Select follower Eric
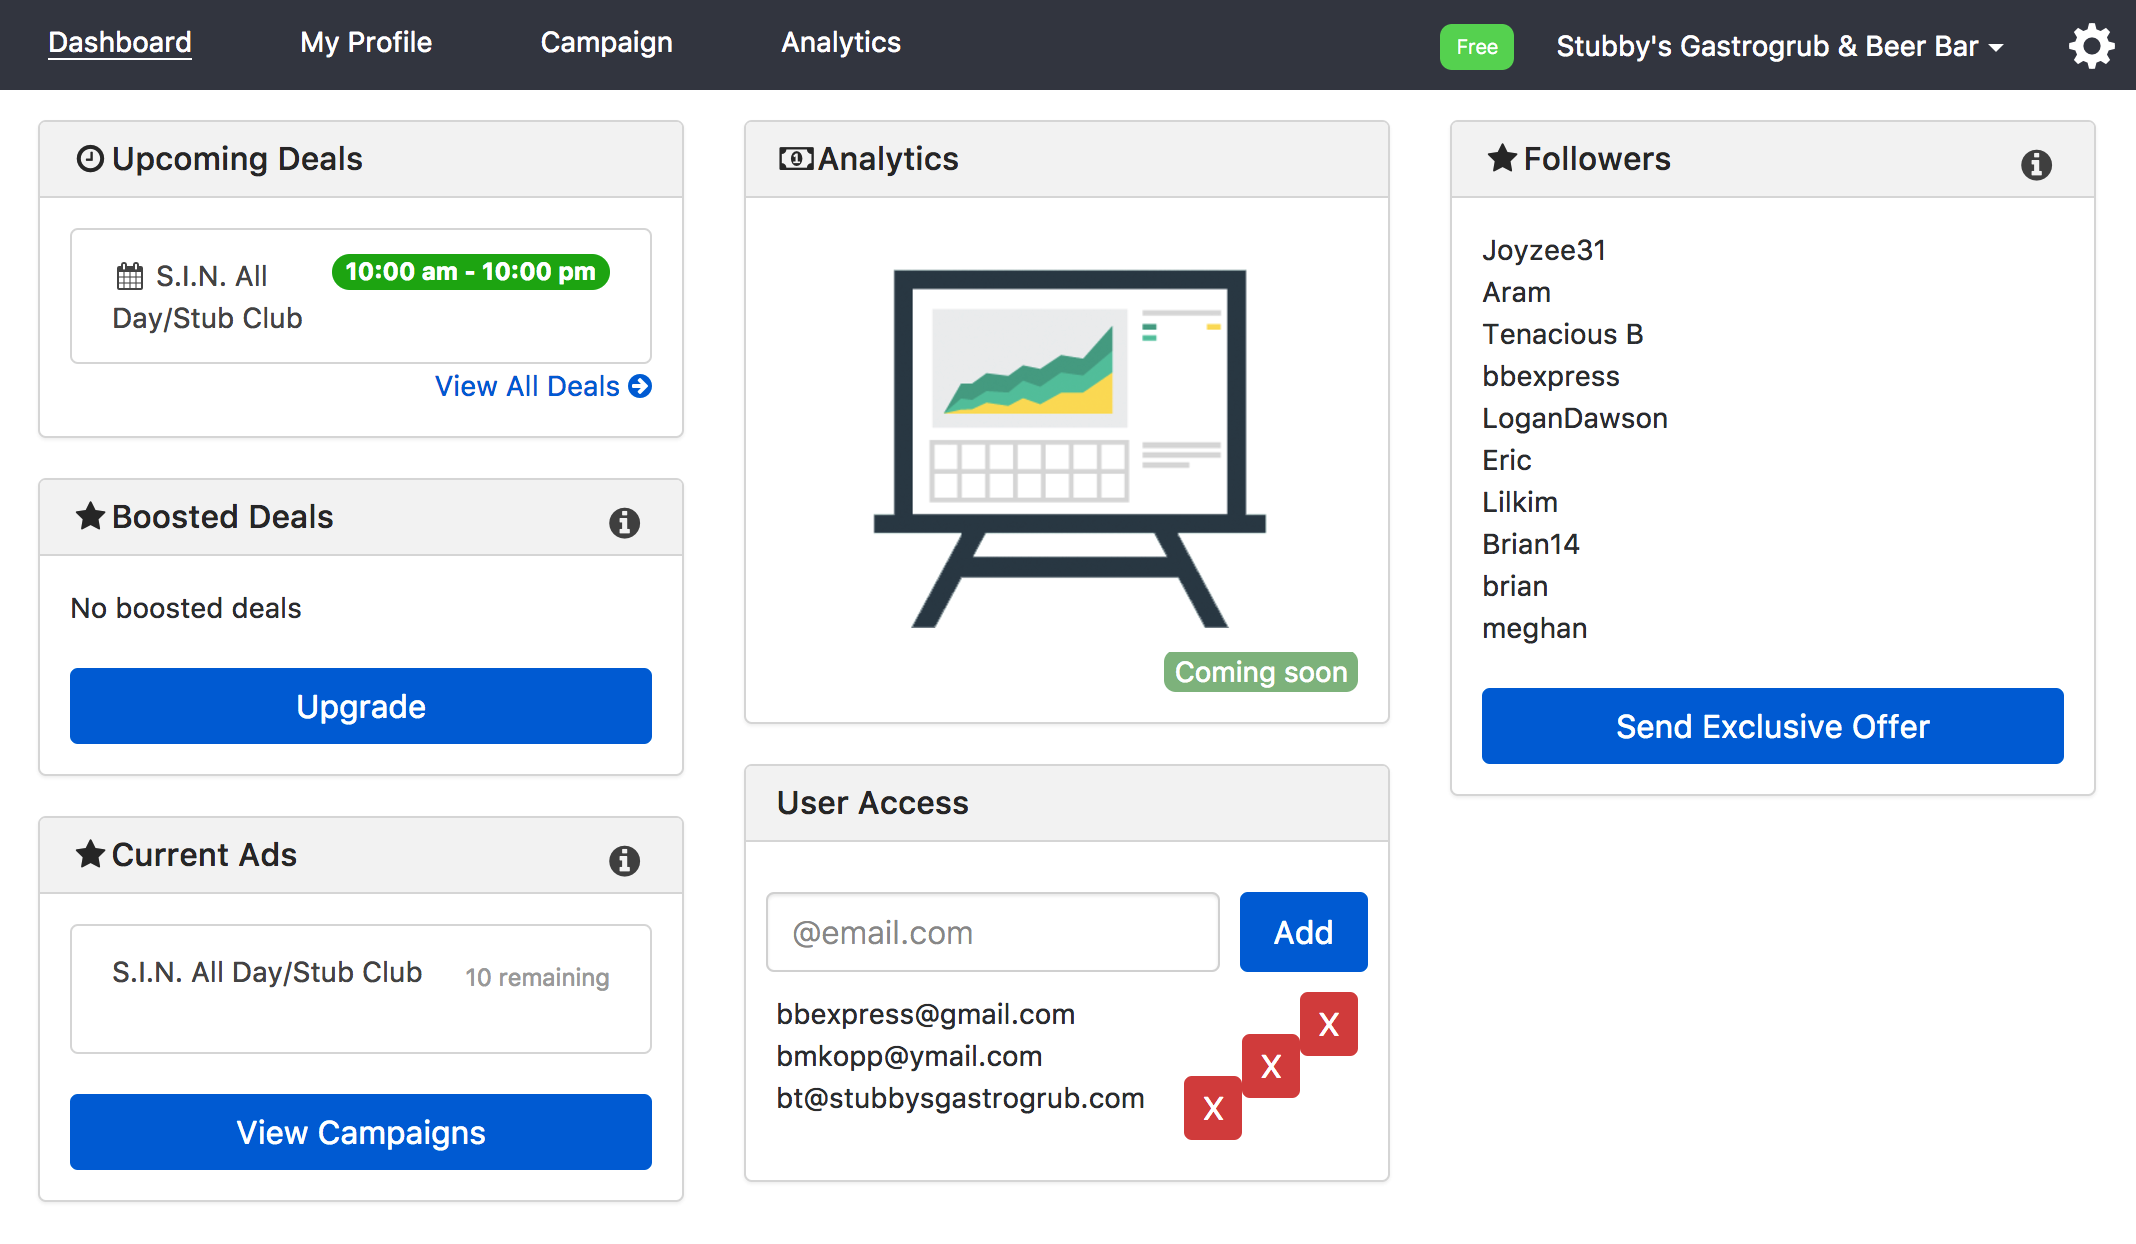This screenshot has height=1244, width=2136. click(x=1507, y=460)
